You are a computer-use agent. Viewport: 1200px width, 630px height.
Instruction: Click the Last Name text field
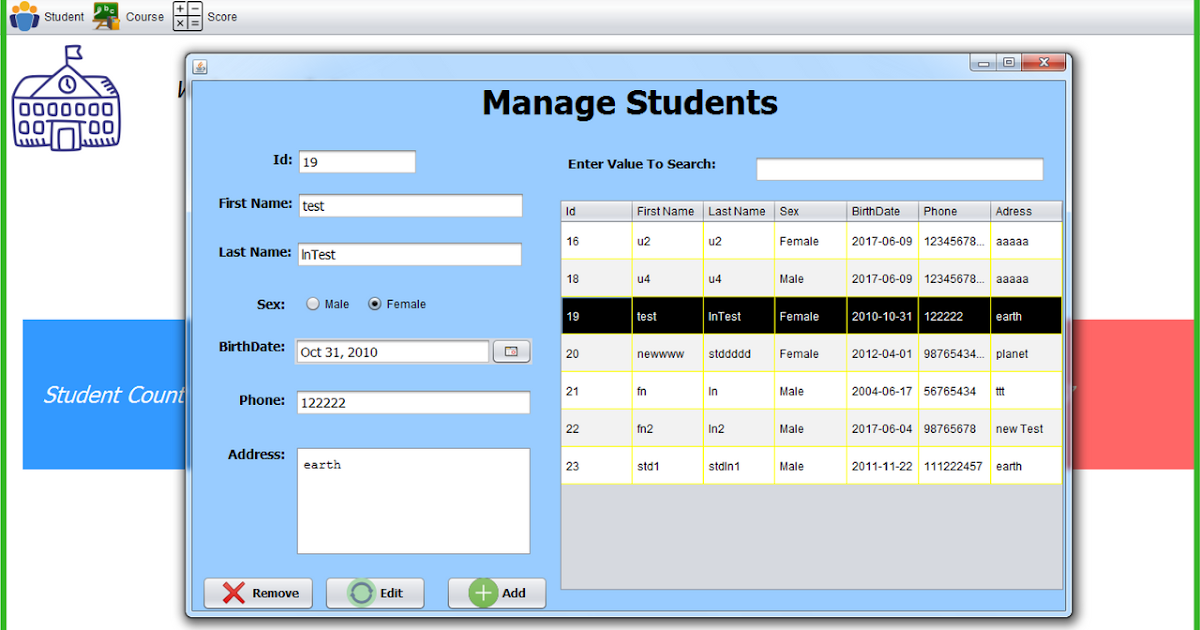pos(409,254)
